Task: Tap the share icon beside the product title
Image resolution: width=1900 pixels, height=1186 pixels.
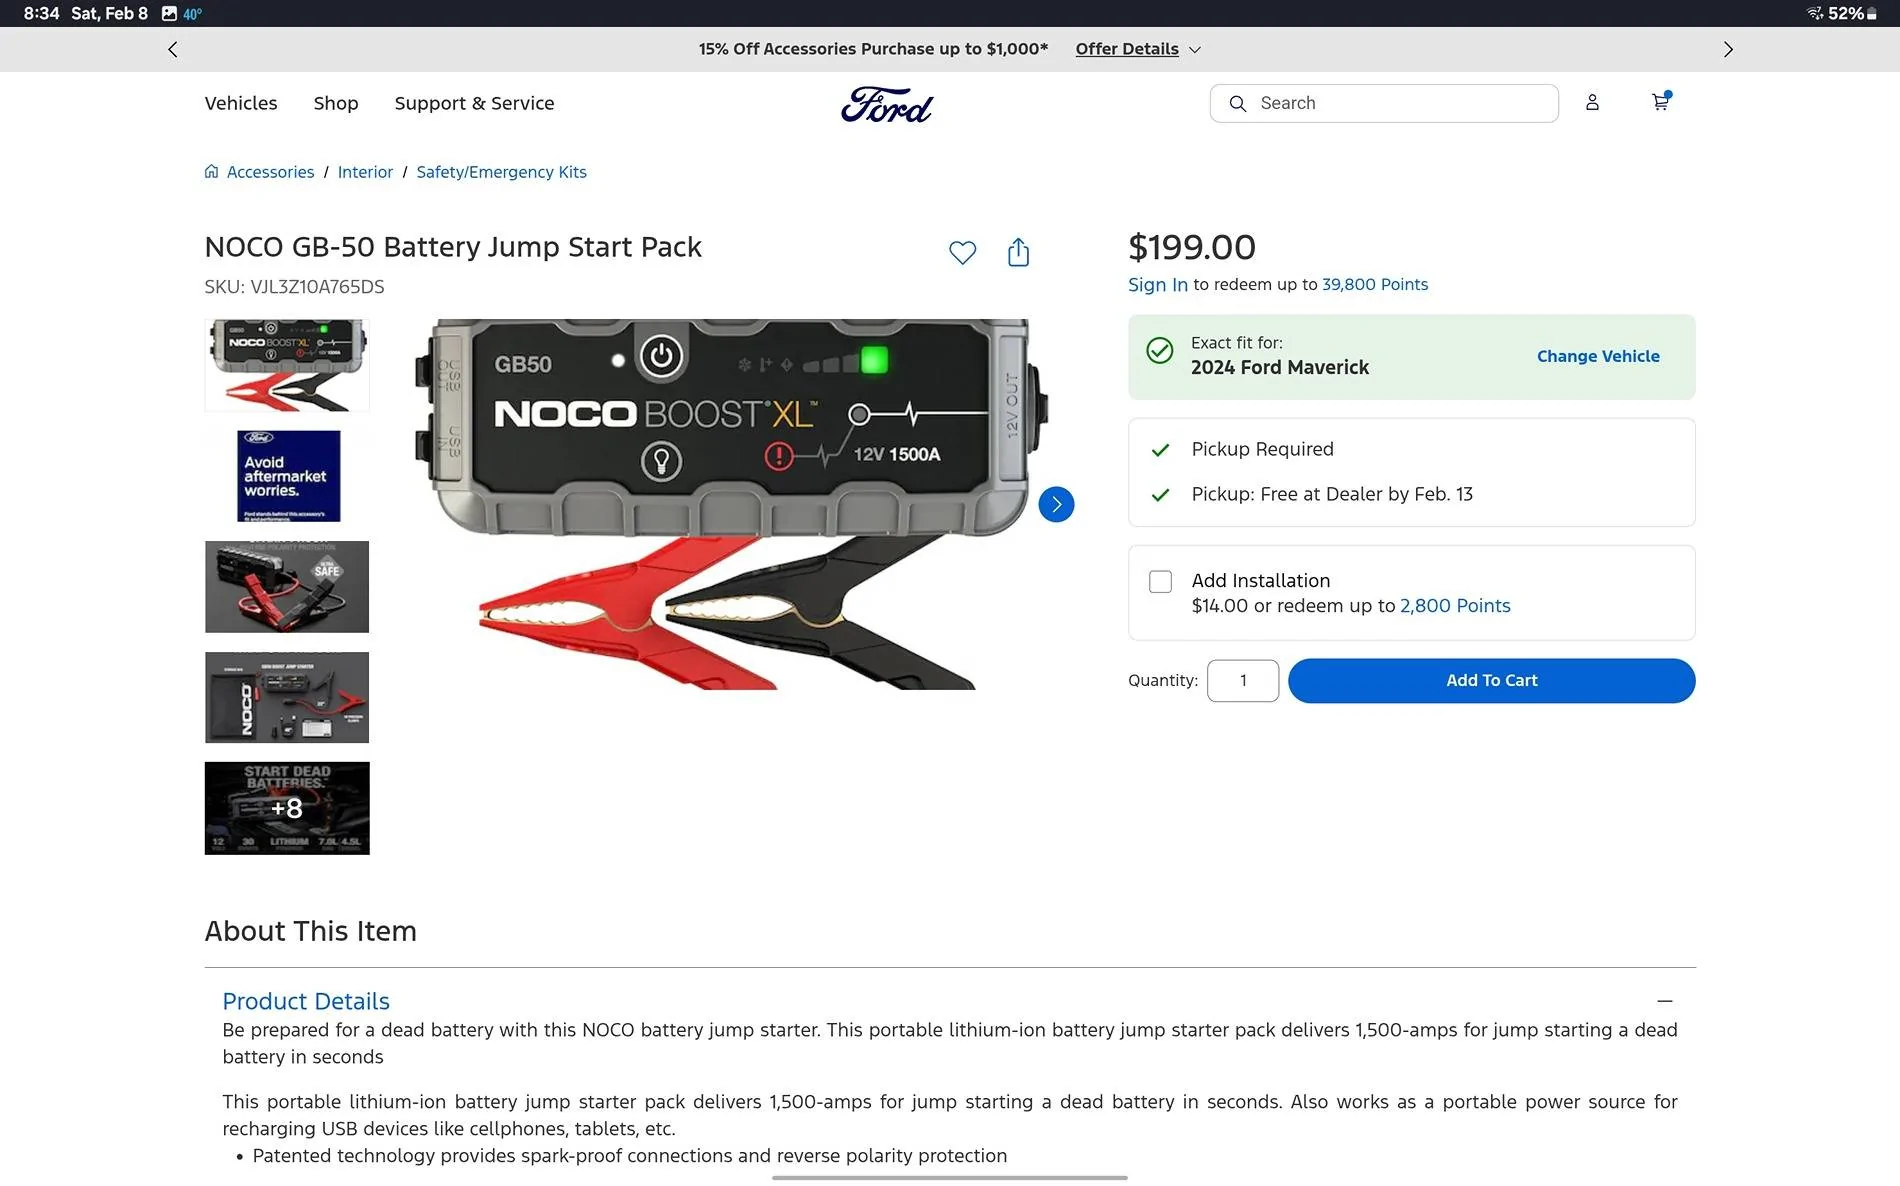Action: coord(1018,252)
